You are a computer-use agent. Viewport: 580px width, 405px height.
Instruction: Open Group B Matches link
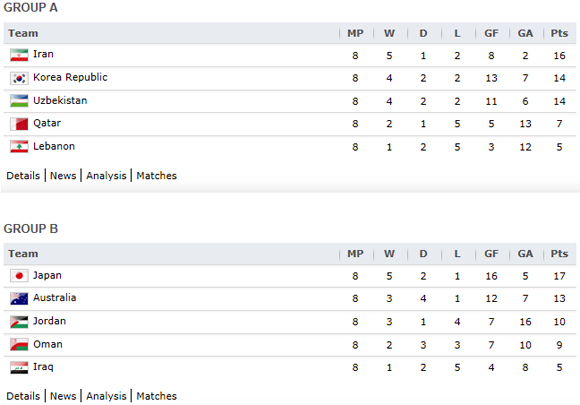[156, 396]
